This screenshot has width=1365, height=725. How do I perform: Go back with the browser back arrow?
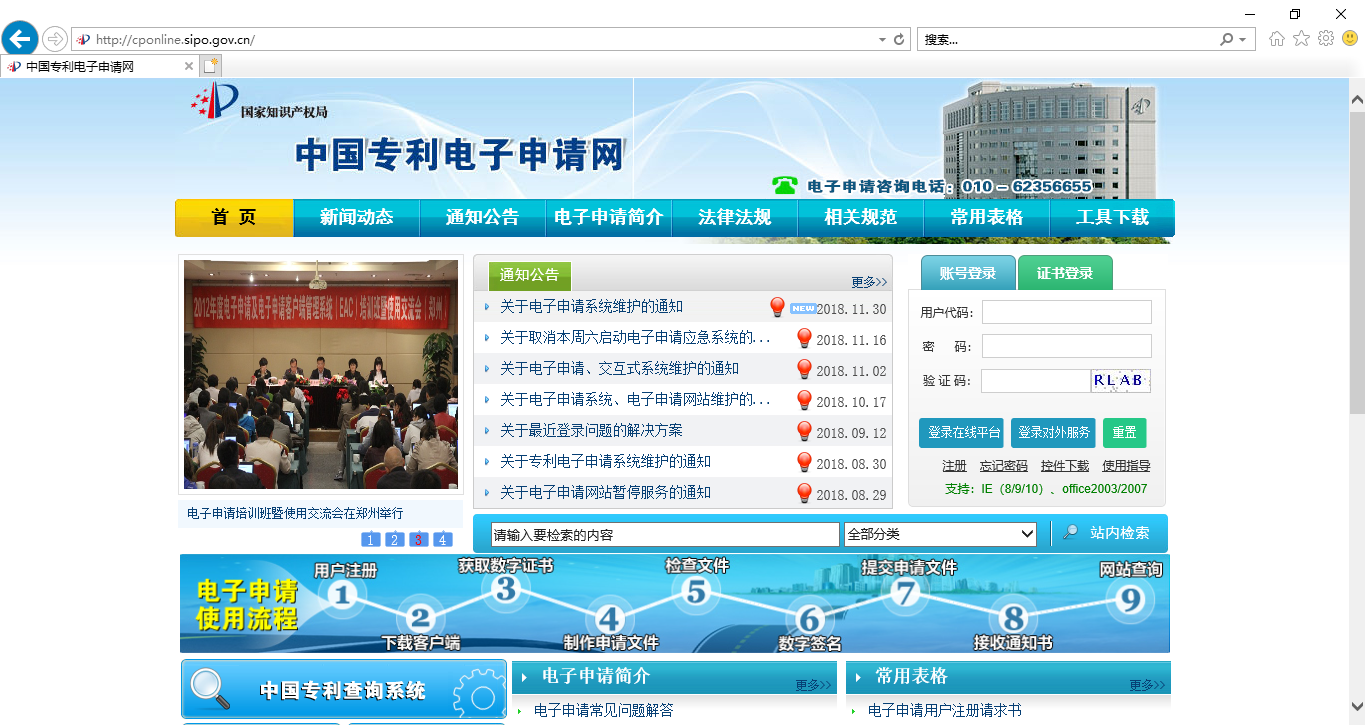click(x=20, y=39)
